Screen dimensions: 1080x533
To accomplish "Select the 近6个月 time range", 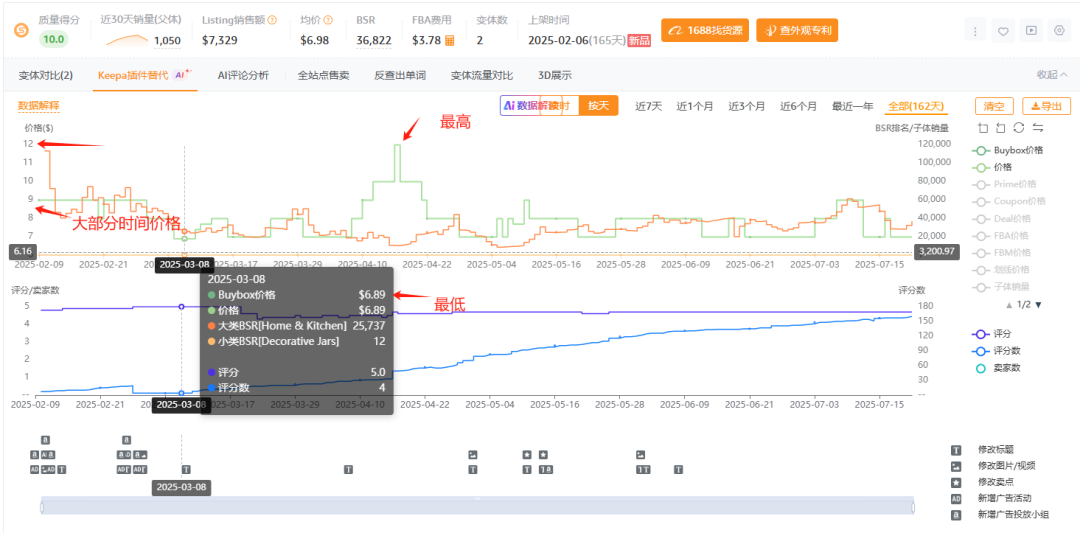I will pos(798,107).
